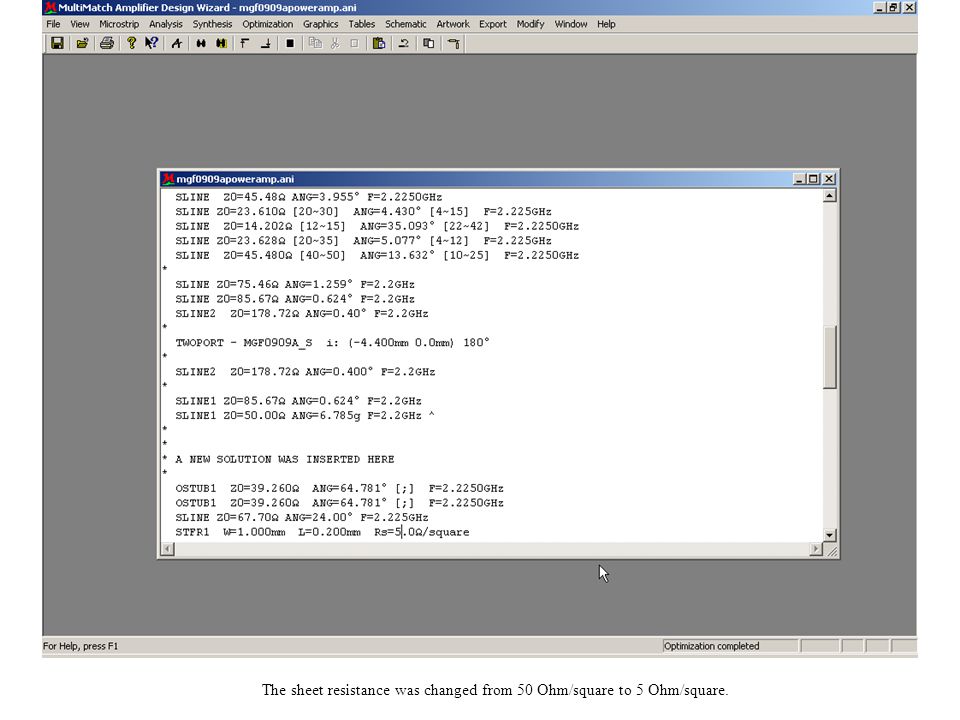Image resolution: width=960 pixels, height=720 pixels.
Task: Click the vertical scrollbar thumb
Action: tap(830, 357)
